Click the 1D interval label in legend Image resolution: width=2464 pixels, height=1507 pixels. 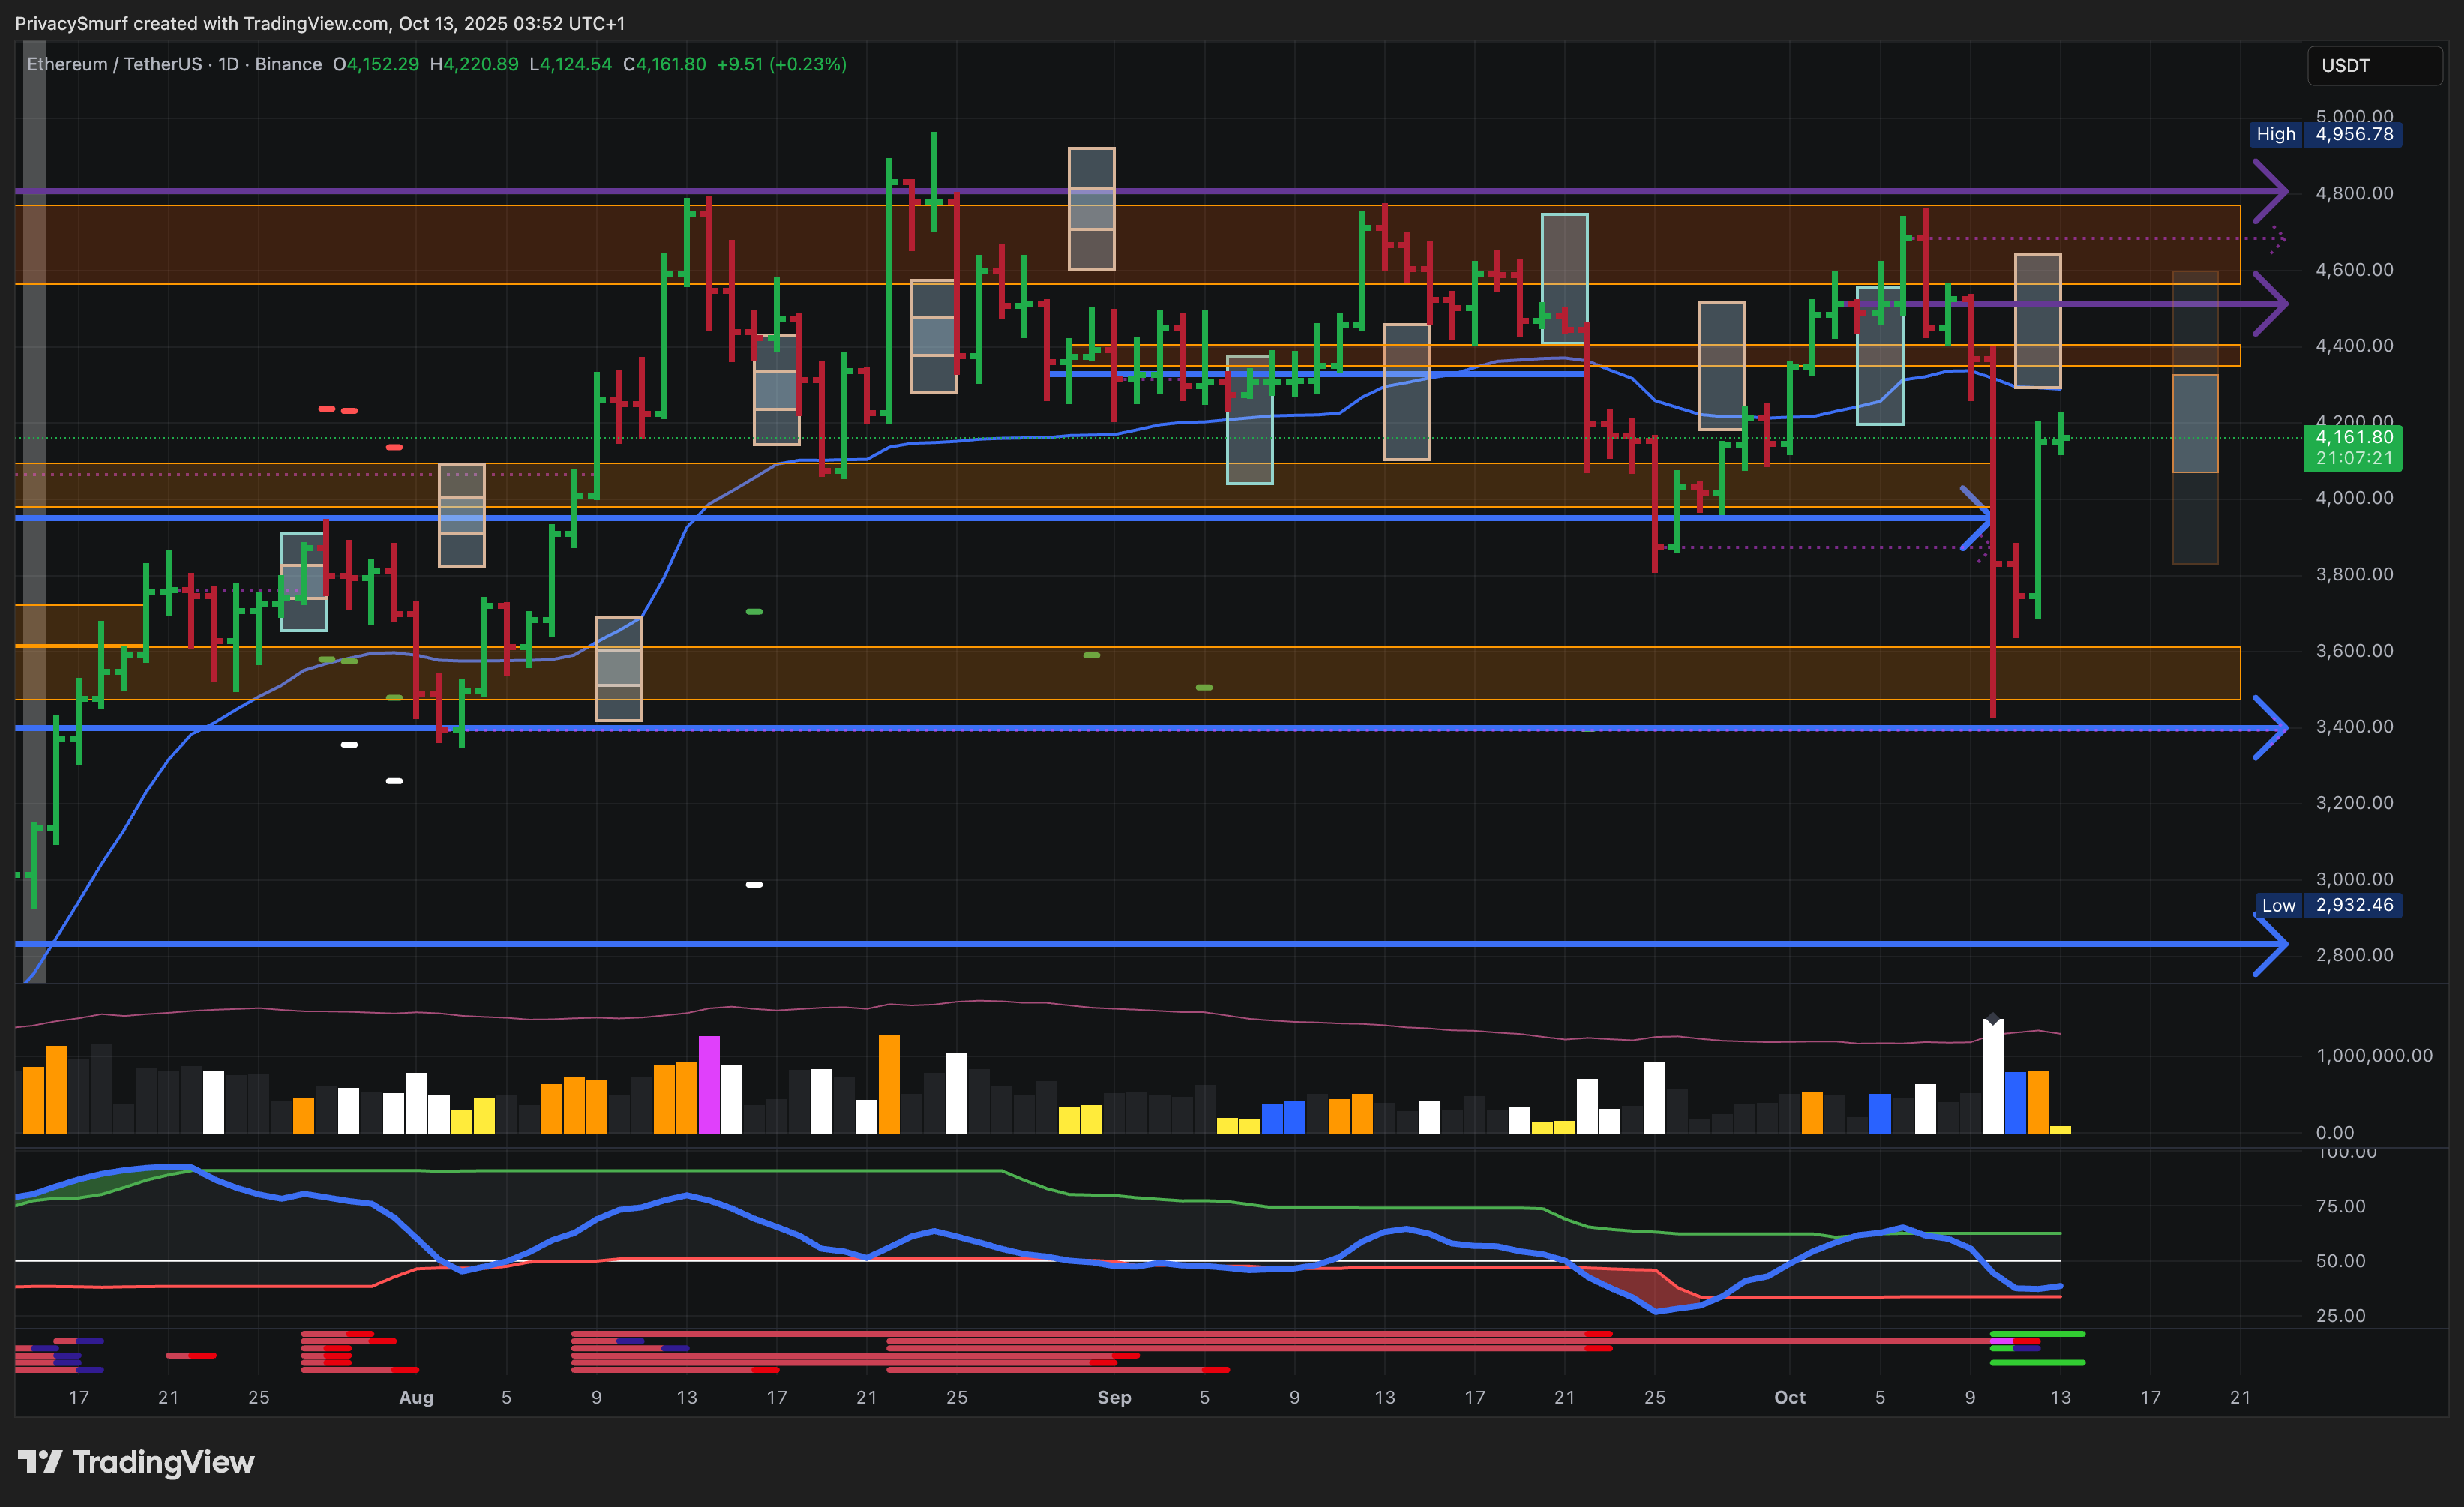coord(228,64)
